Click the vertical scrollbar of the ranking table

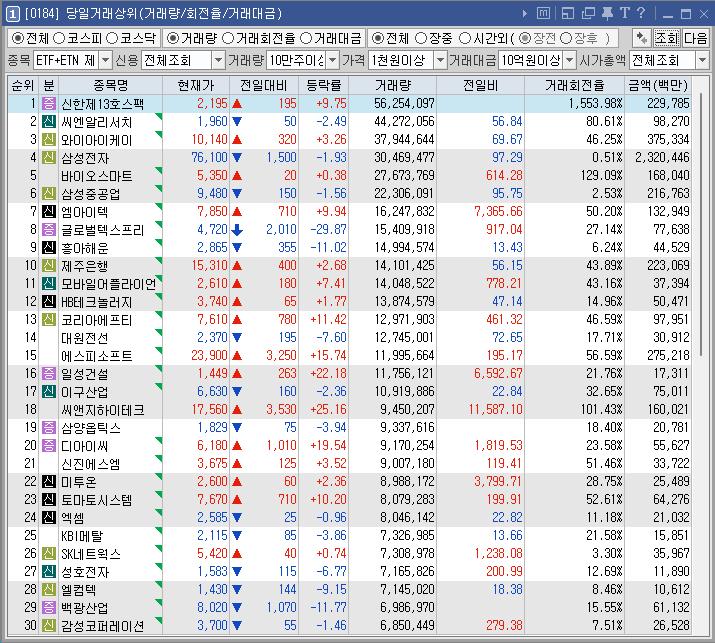click(x=700, y=223)
